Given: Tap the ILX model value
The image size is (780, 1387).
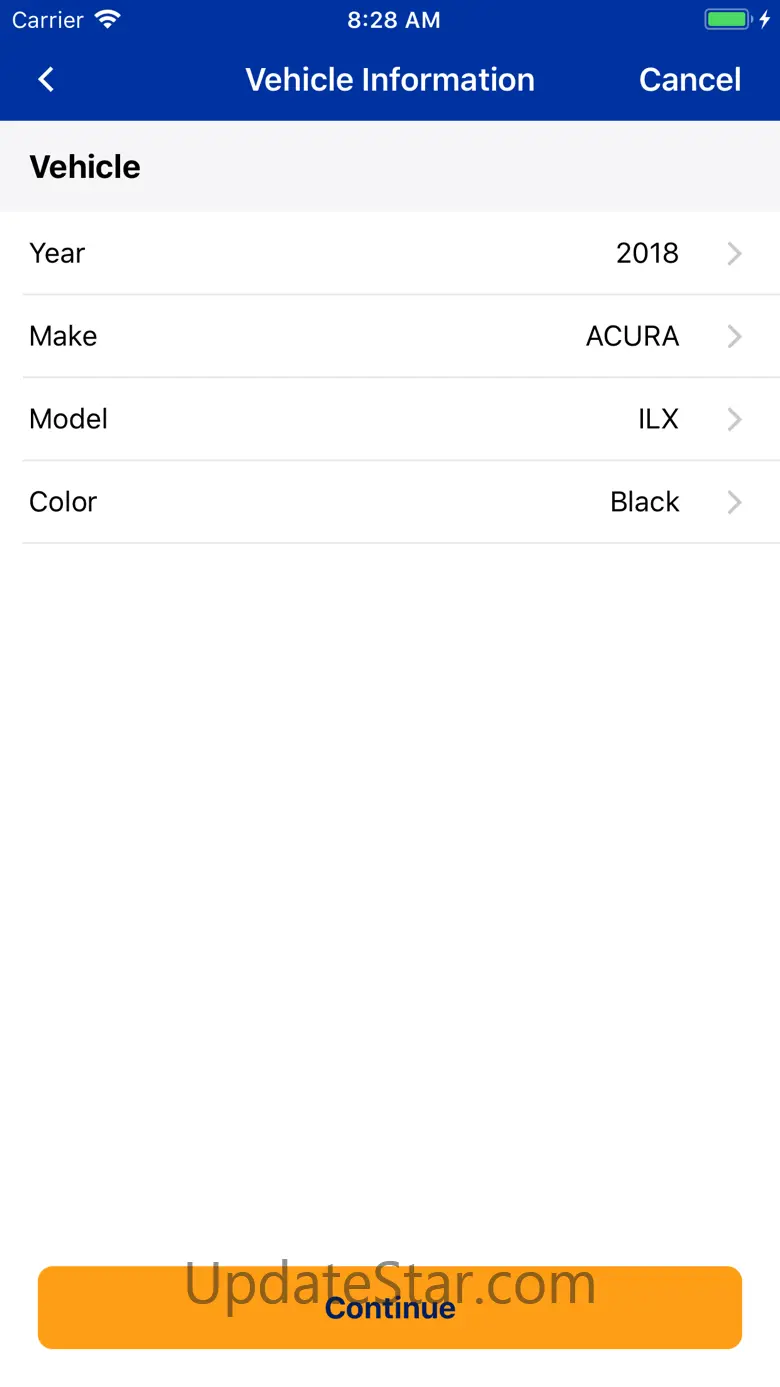Looking at the screenshot, I should 658,420.
